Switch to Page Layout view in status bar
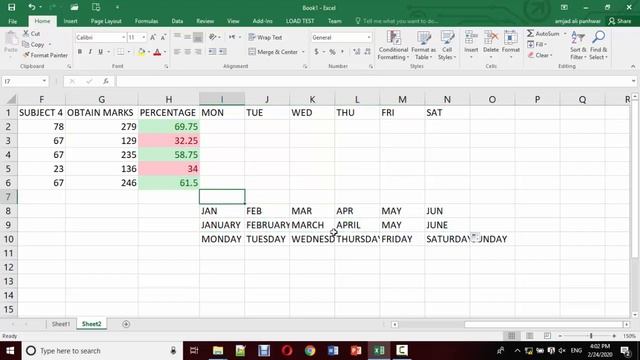 point(529,336)
